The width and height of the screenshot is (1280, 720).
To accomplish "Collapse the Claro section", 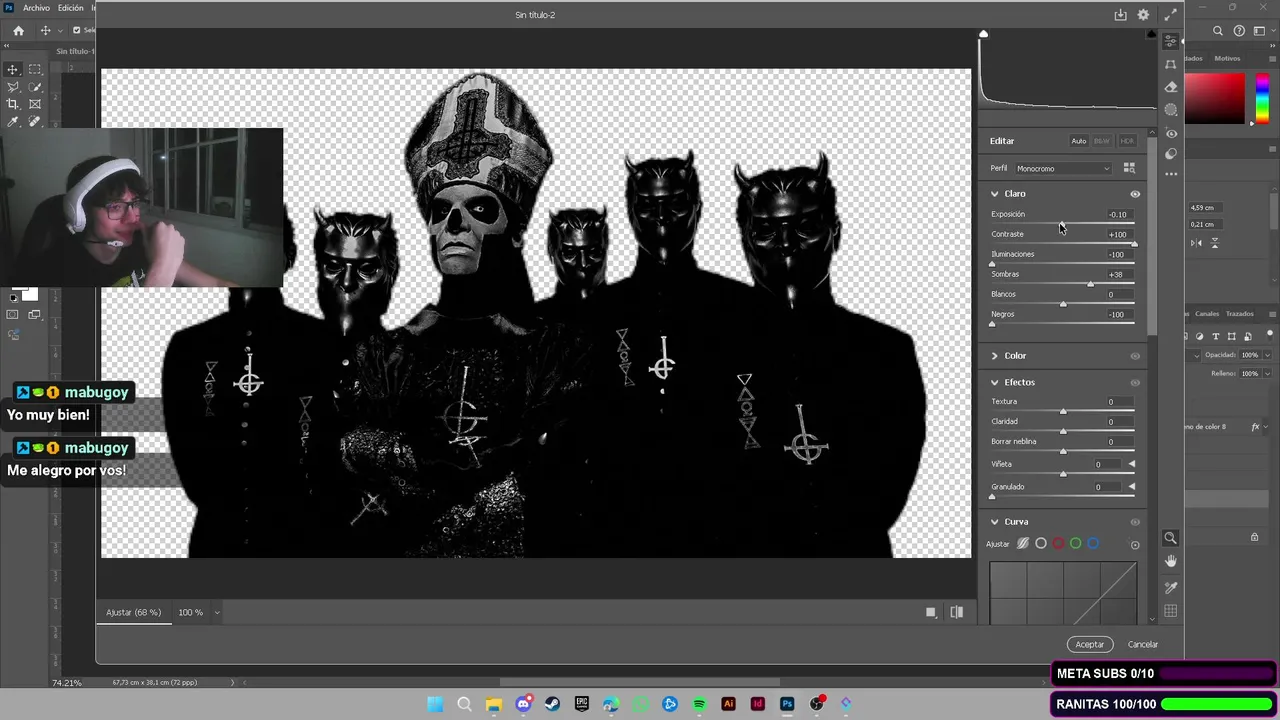I will point(995,194).
